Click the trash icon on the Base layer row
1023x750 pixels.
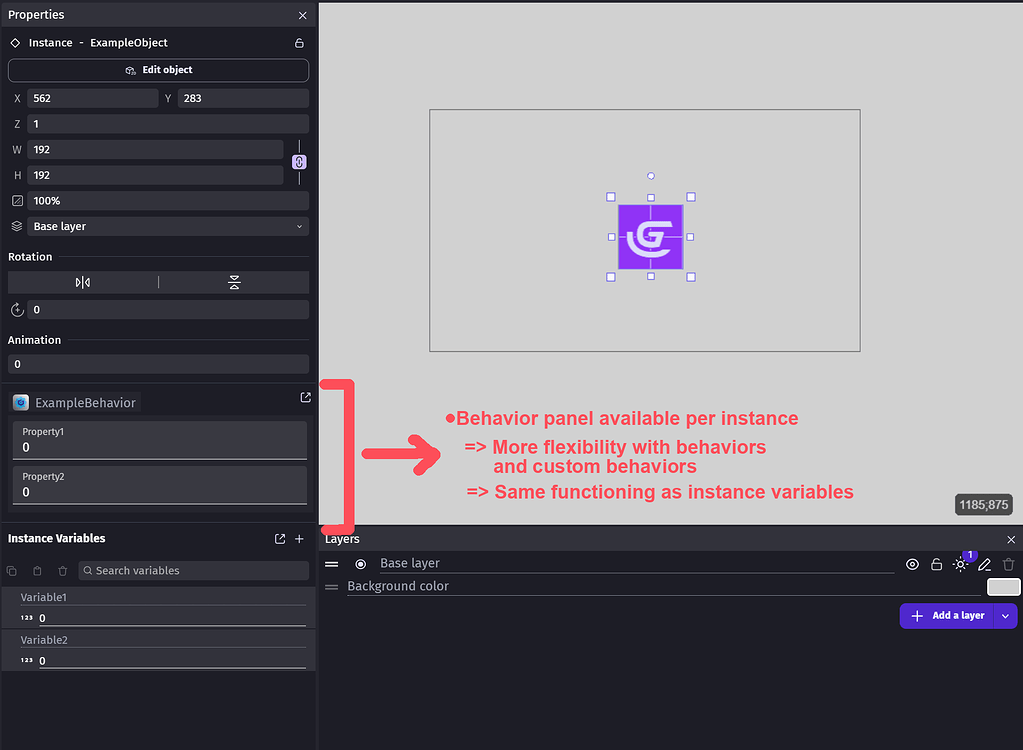tap(1006, 564)
